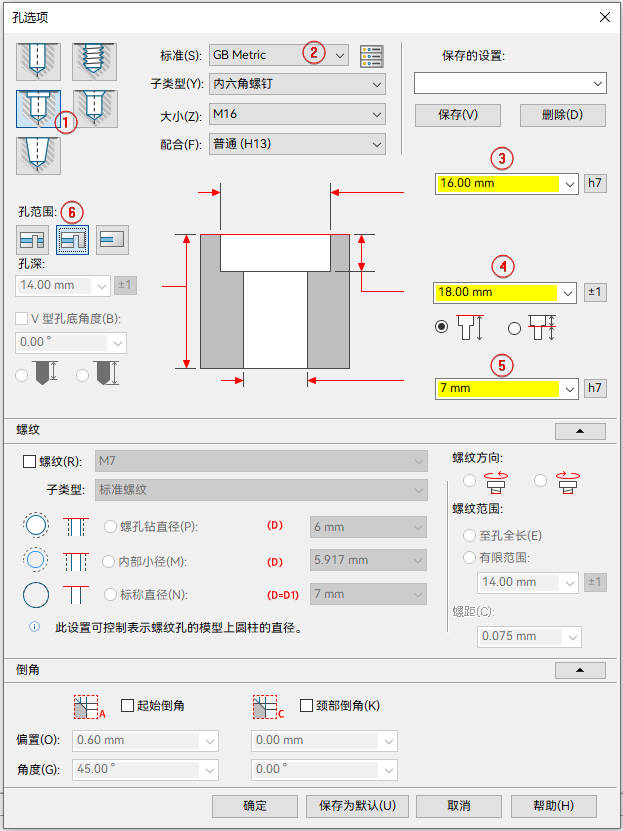The width and height of the screenshot is (623, 831).
Task: Select the countersink hole type icon
Action: point(95,109)
